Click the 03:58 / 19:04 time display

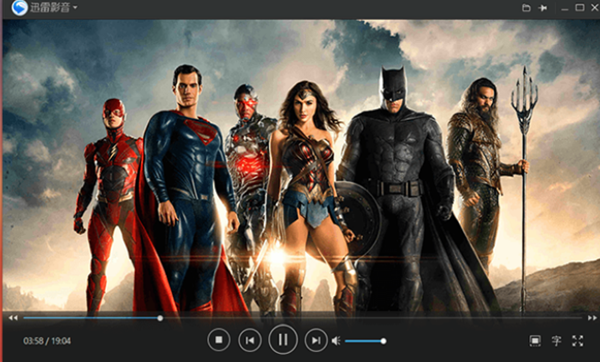tap(47, 341)
